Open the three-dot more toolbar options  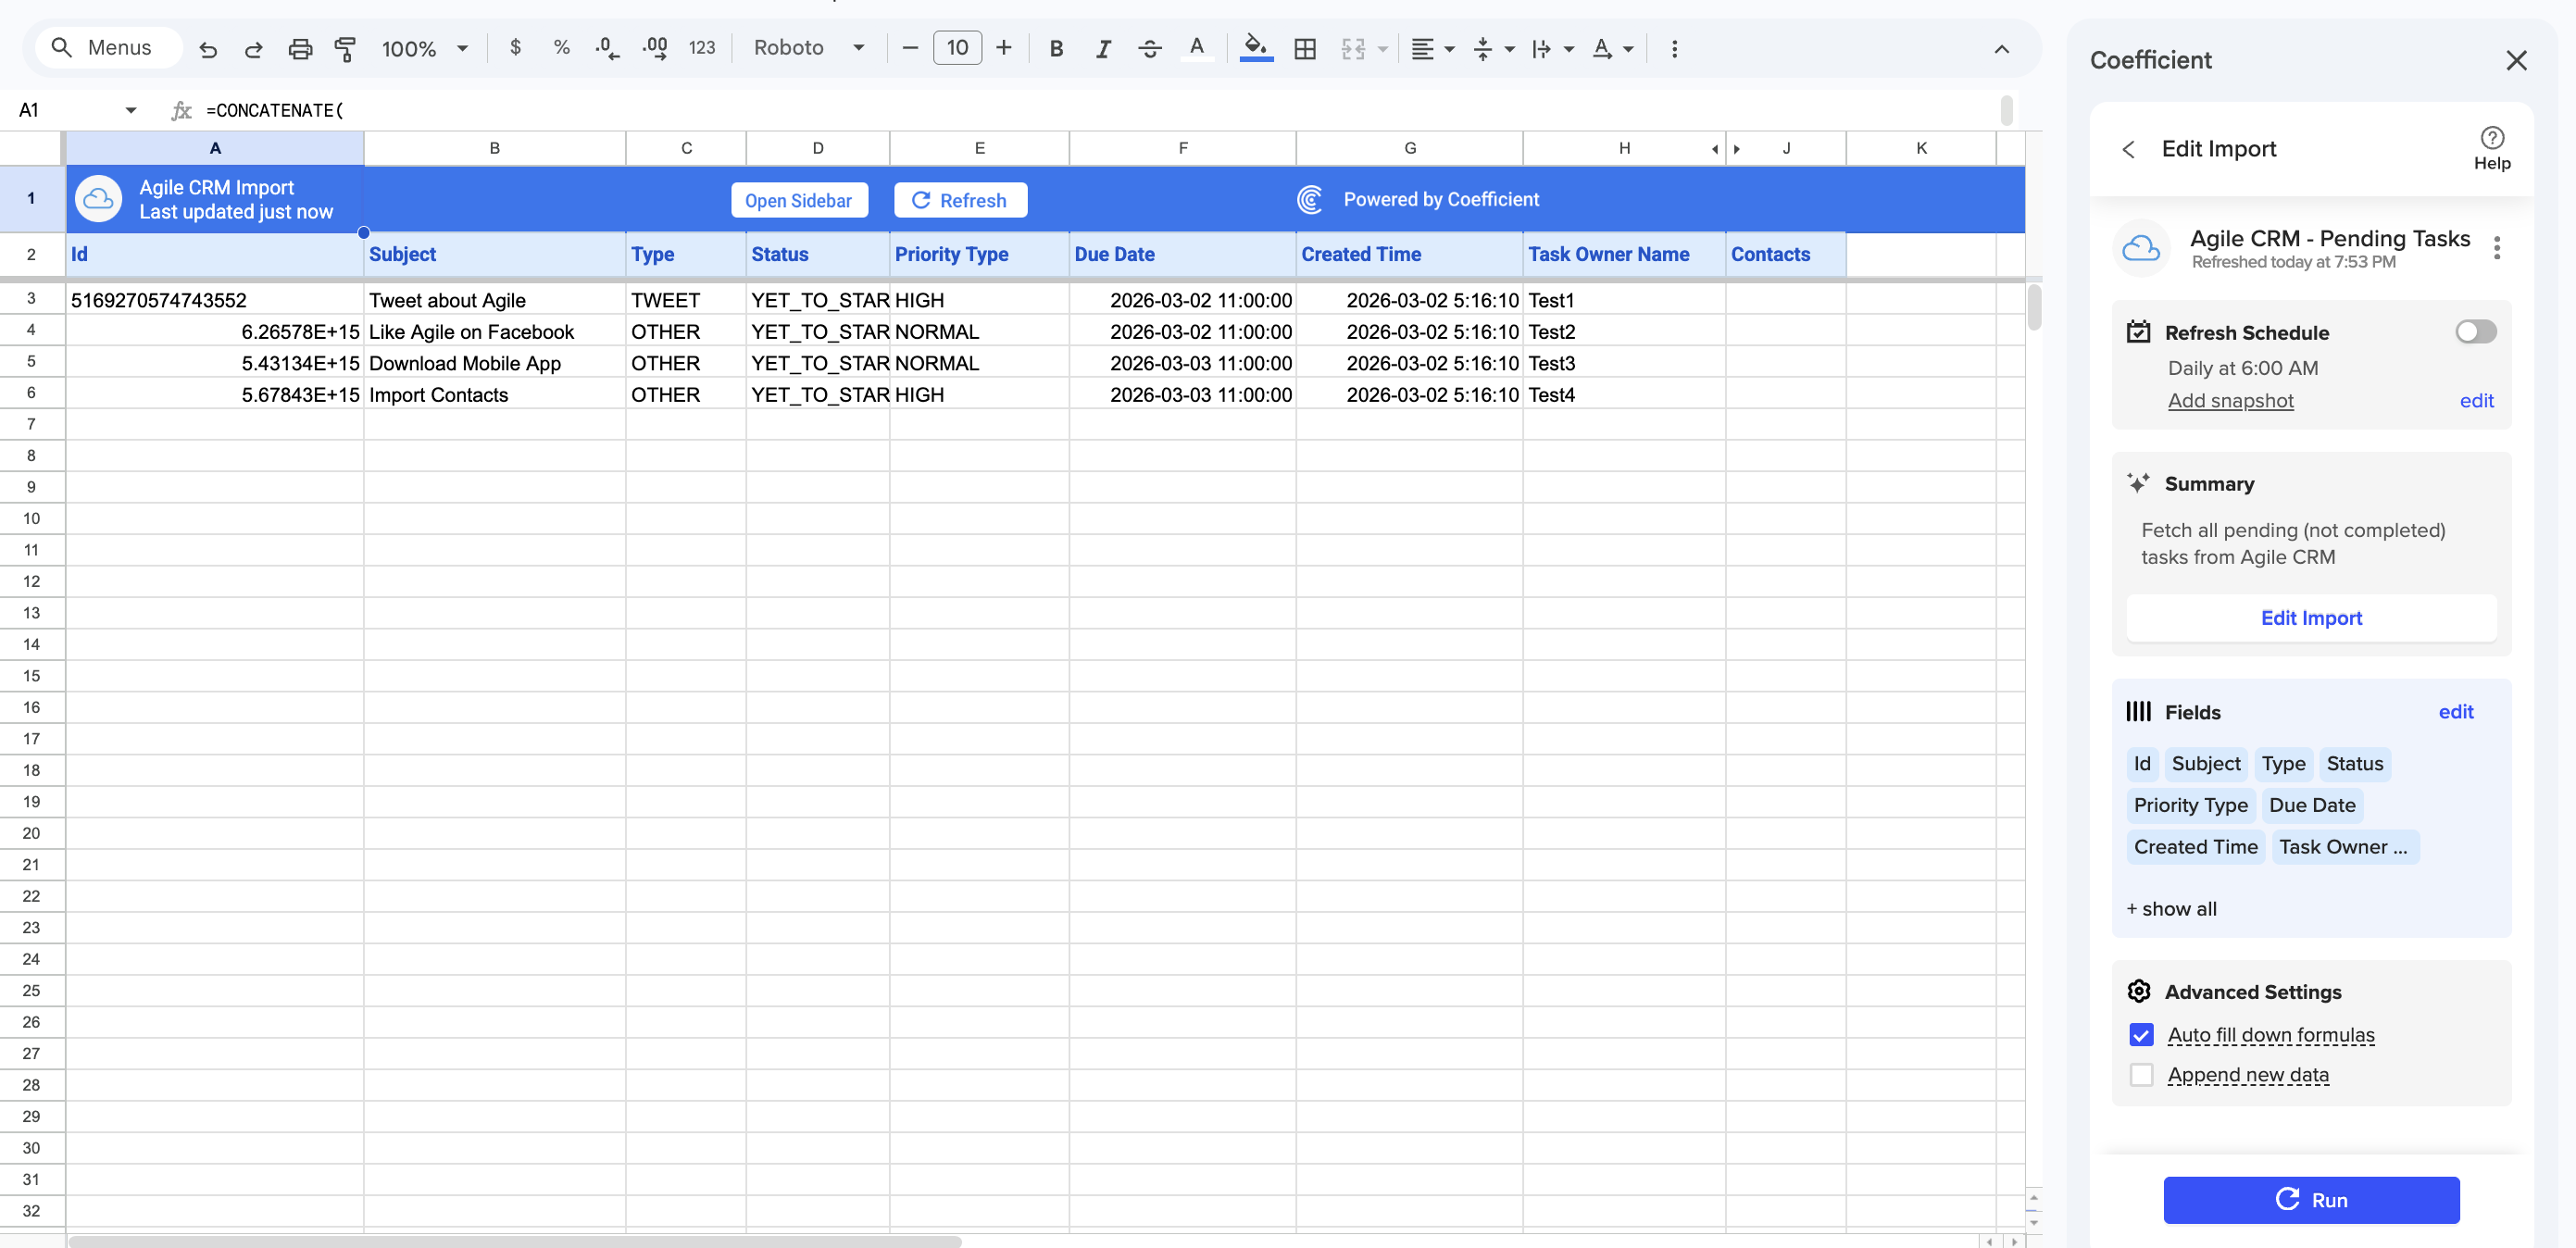click(x=1675, y=48)
